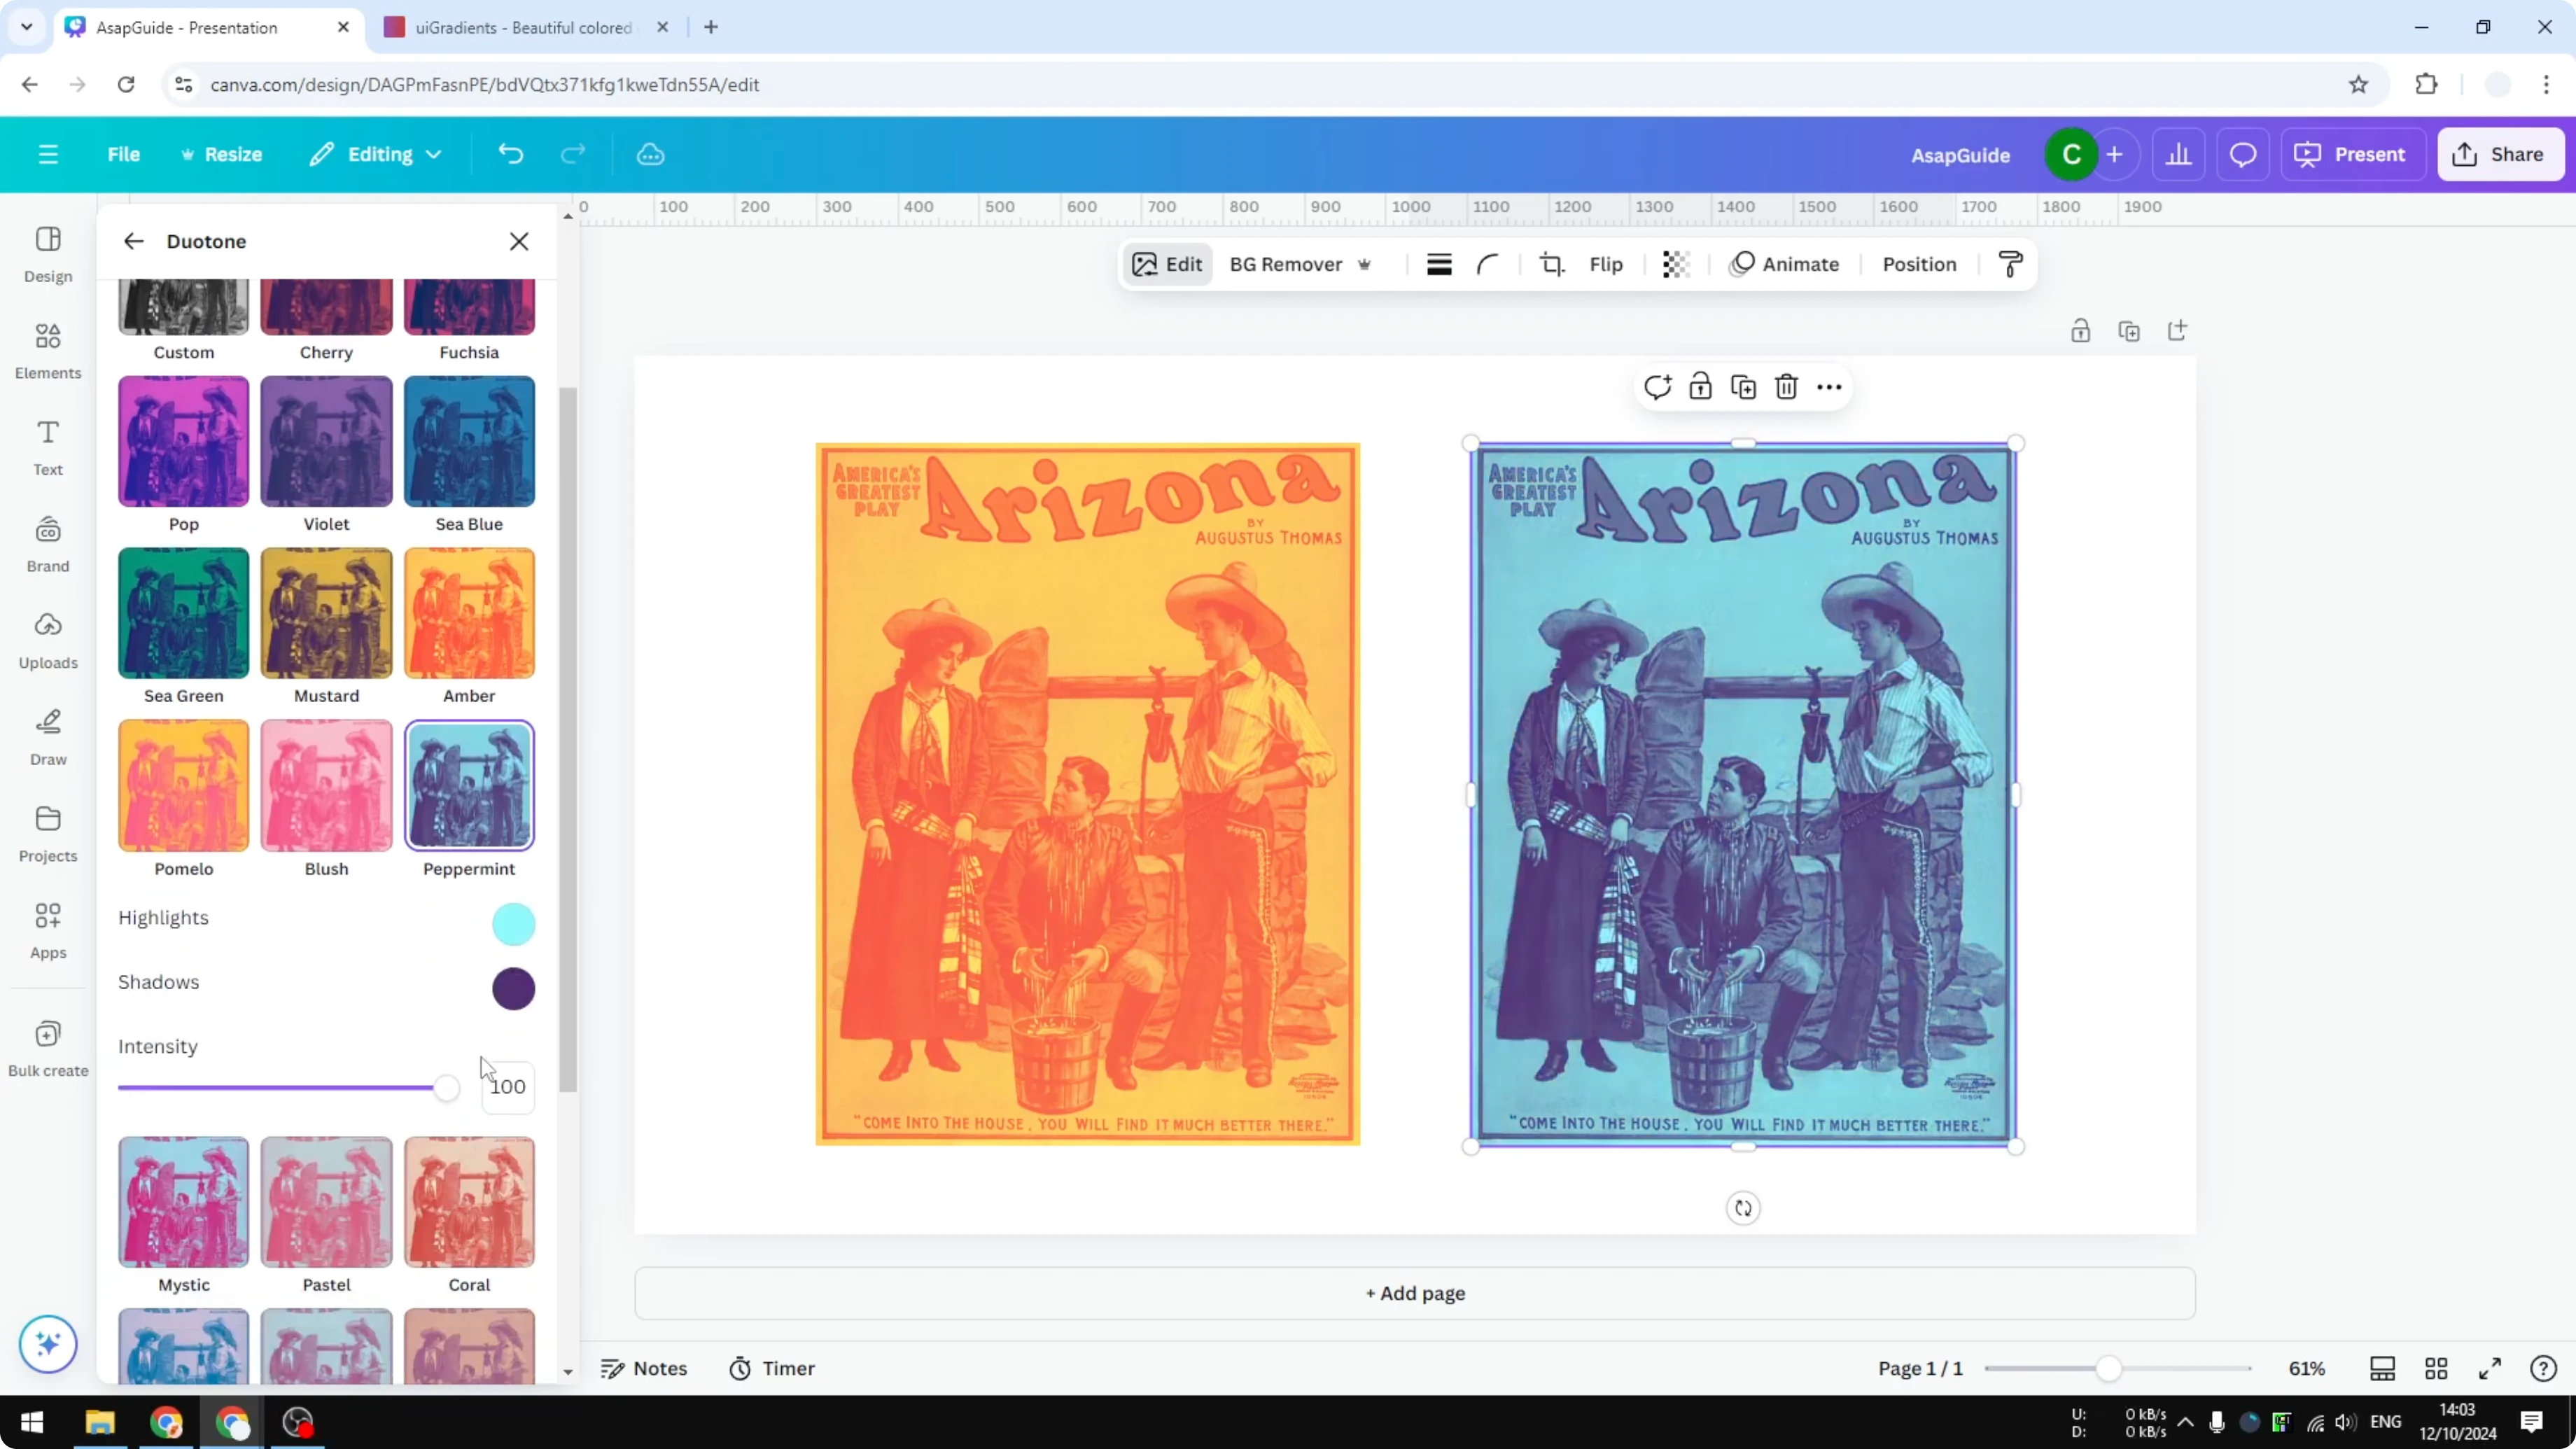Select the Peppermint duotone thumbnail
The width and height of the screenshot is (2576, 1449).
tap(469, 787)
